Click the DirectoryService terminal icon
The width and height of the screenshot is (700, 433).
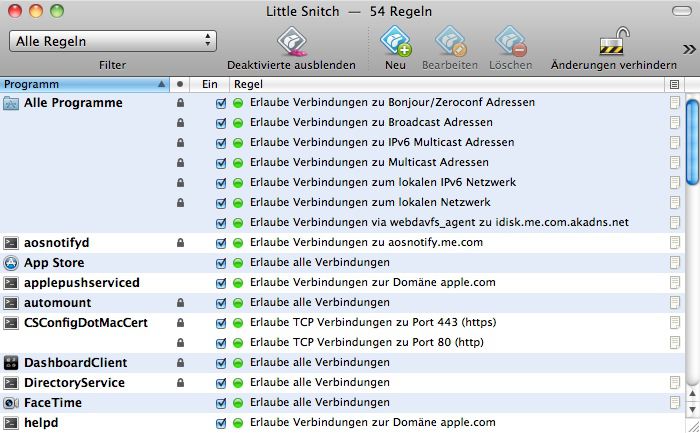[11, 383]
